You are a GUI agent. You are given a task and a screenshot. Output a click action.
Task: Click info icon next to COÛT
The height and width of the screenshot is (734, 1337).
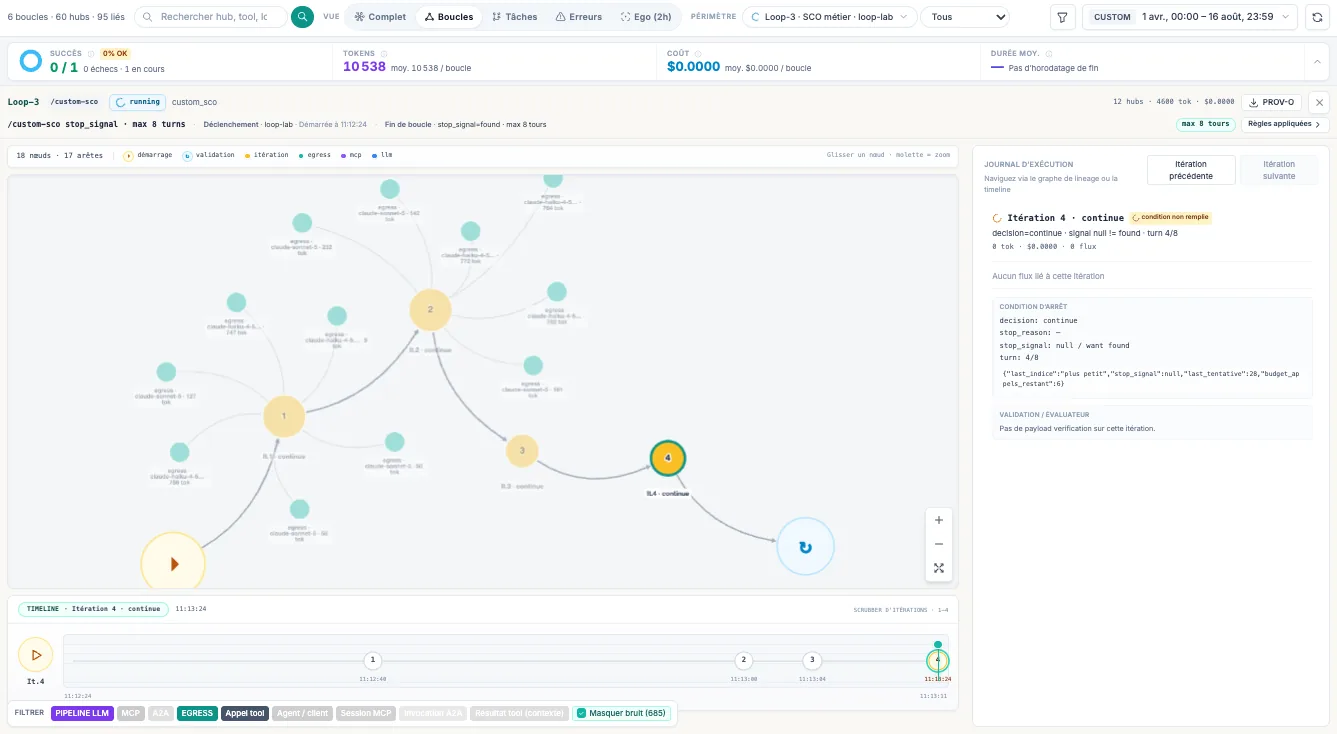tap(698, 53)
